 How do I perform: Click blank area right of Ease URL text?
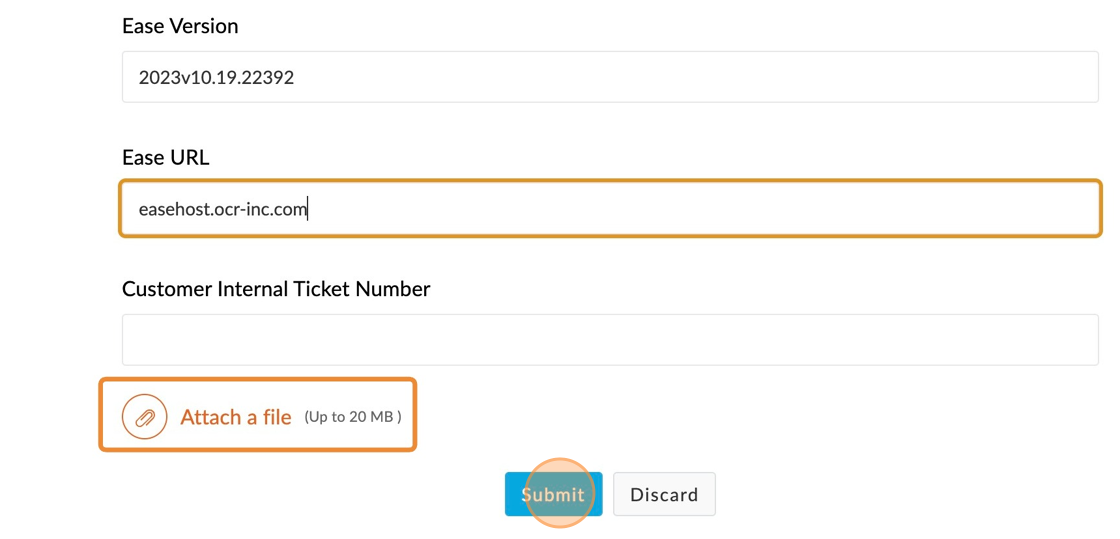pos(700,209)
